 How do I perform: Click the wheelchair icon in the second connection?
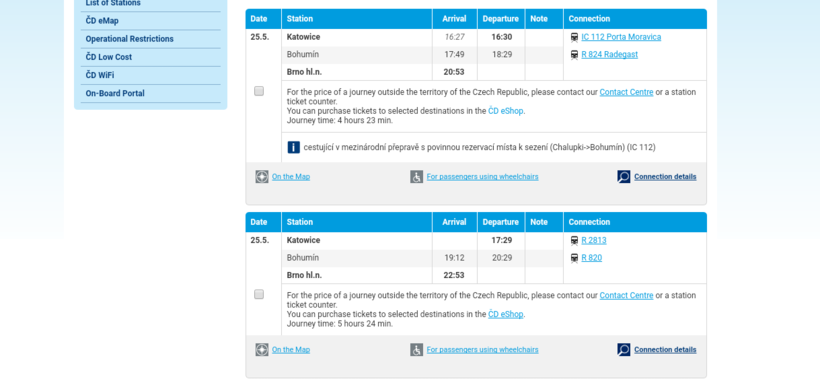[417, 350]
